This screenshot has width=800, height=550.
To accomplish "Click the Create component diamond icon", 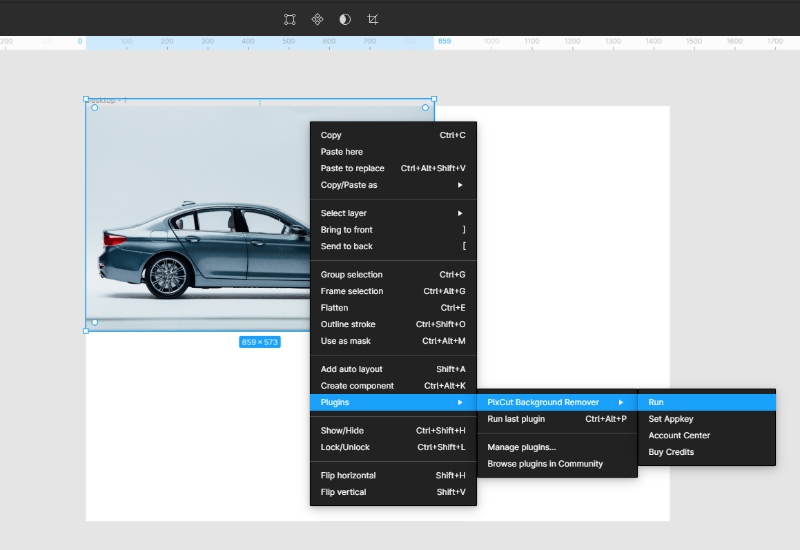I will point(317,19).
